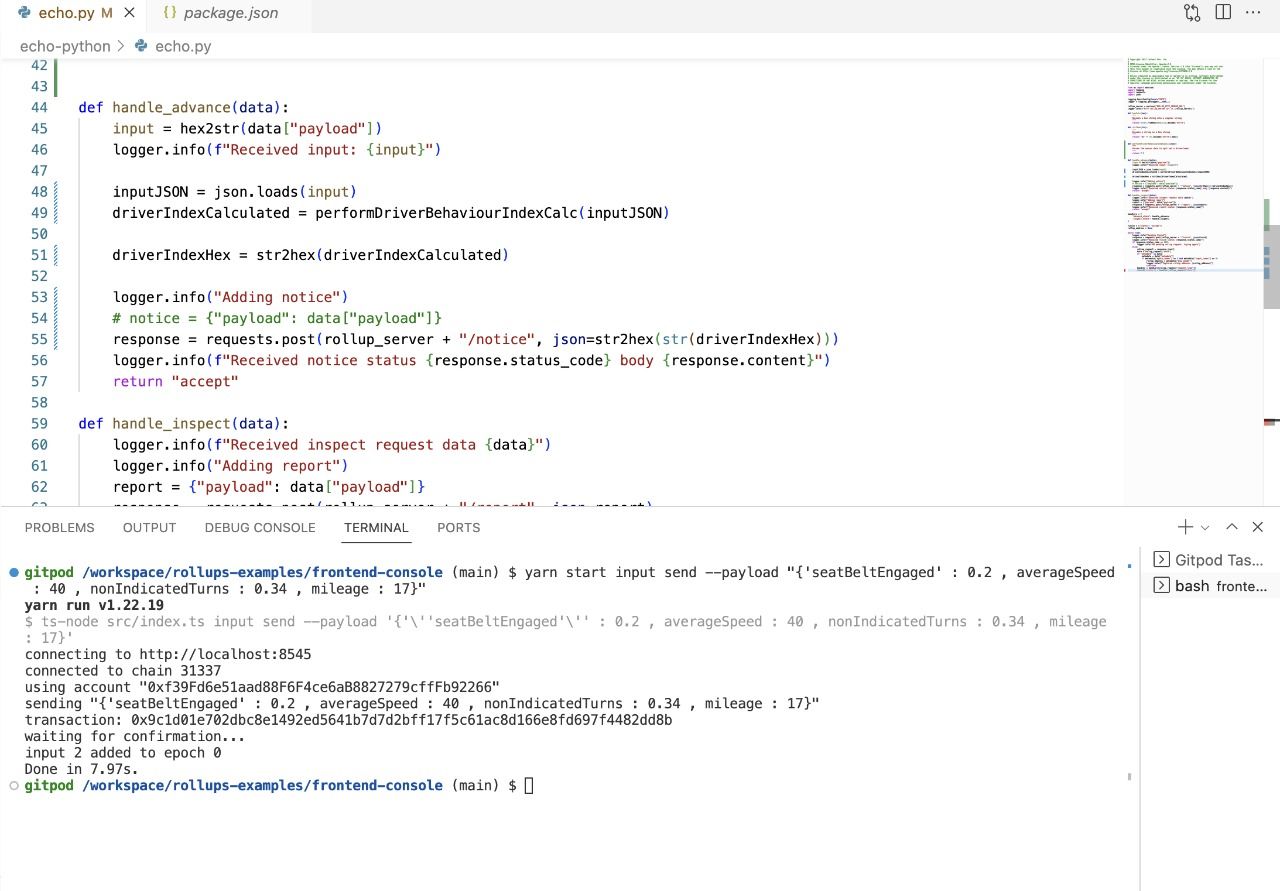Close the terminal panel with X
1280x891 pixels.
tap(1258, 527)
